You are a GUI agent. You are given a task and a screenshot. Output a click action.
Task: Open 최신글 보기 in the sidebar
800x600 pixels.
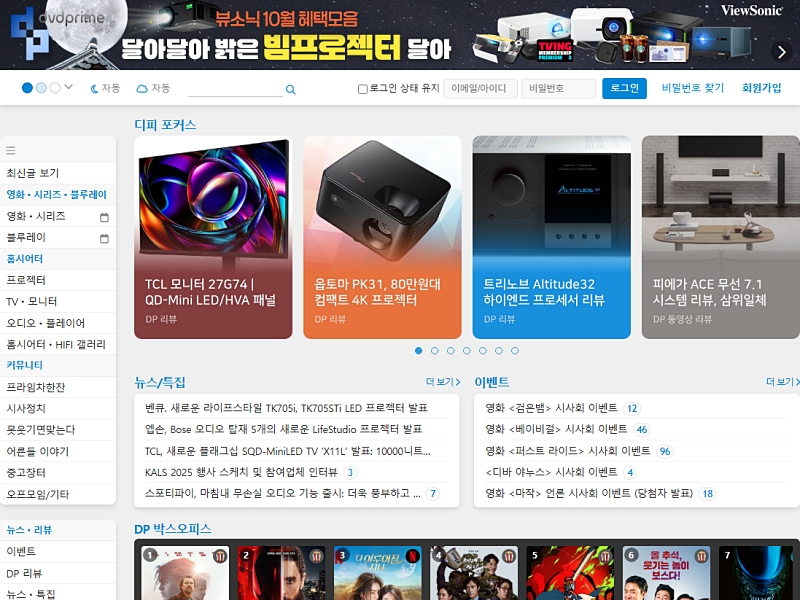33,173
